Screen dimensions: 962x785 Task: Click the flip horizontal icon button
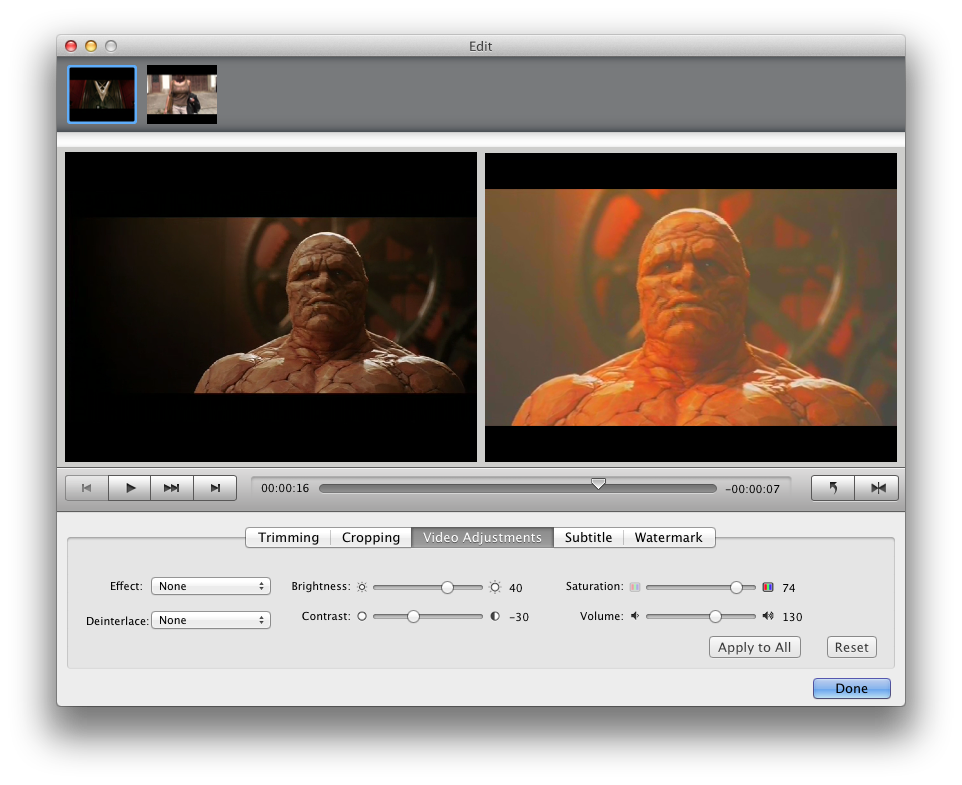878,488
